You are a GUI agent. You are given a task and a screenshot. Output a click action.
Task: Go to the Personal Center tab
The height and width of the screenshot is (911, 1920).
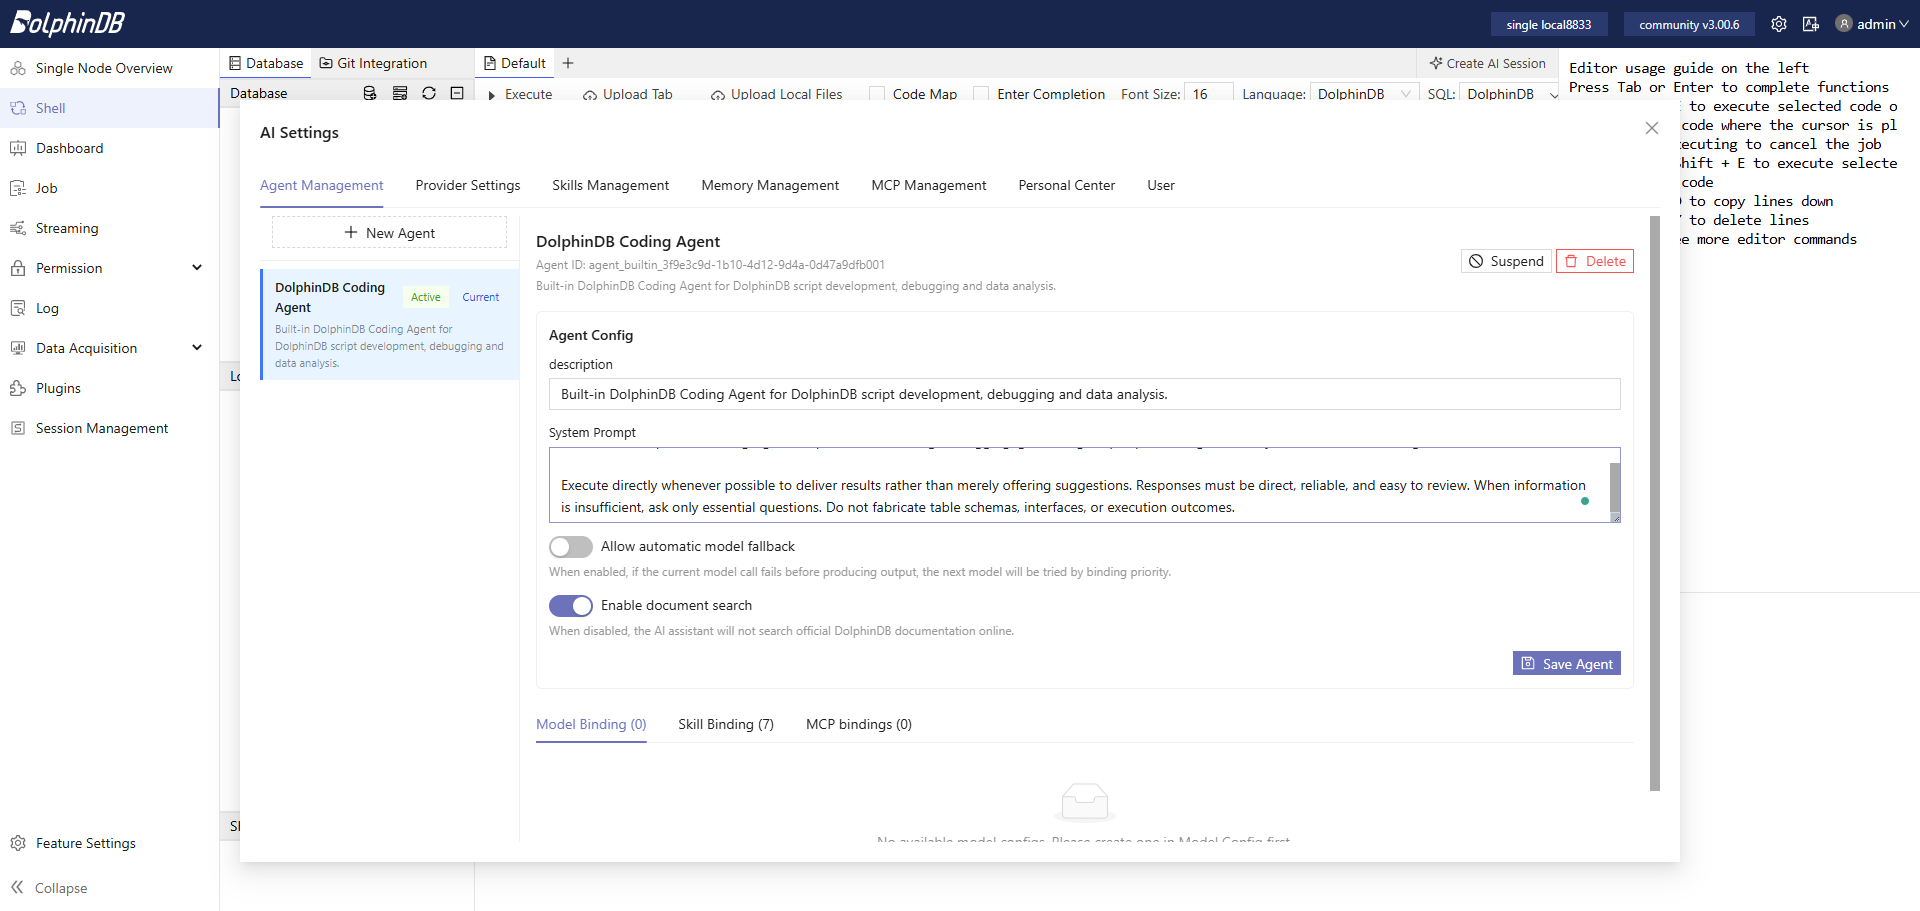1067,185
